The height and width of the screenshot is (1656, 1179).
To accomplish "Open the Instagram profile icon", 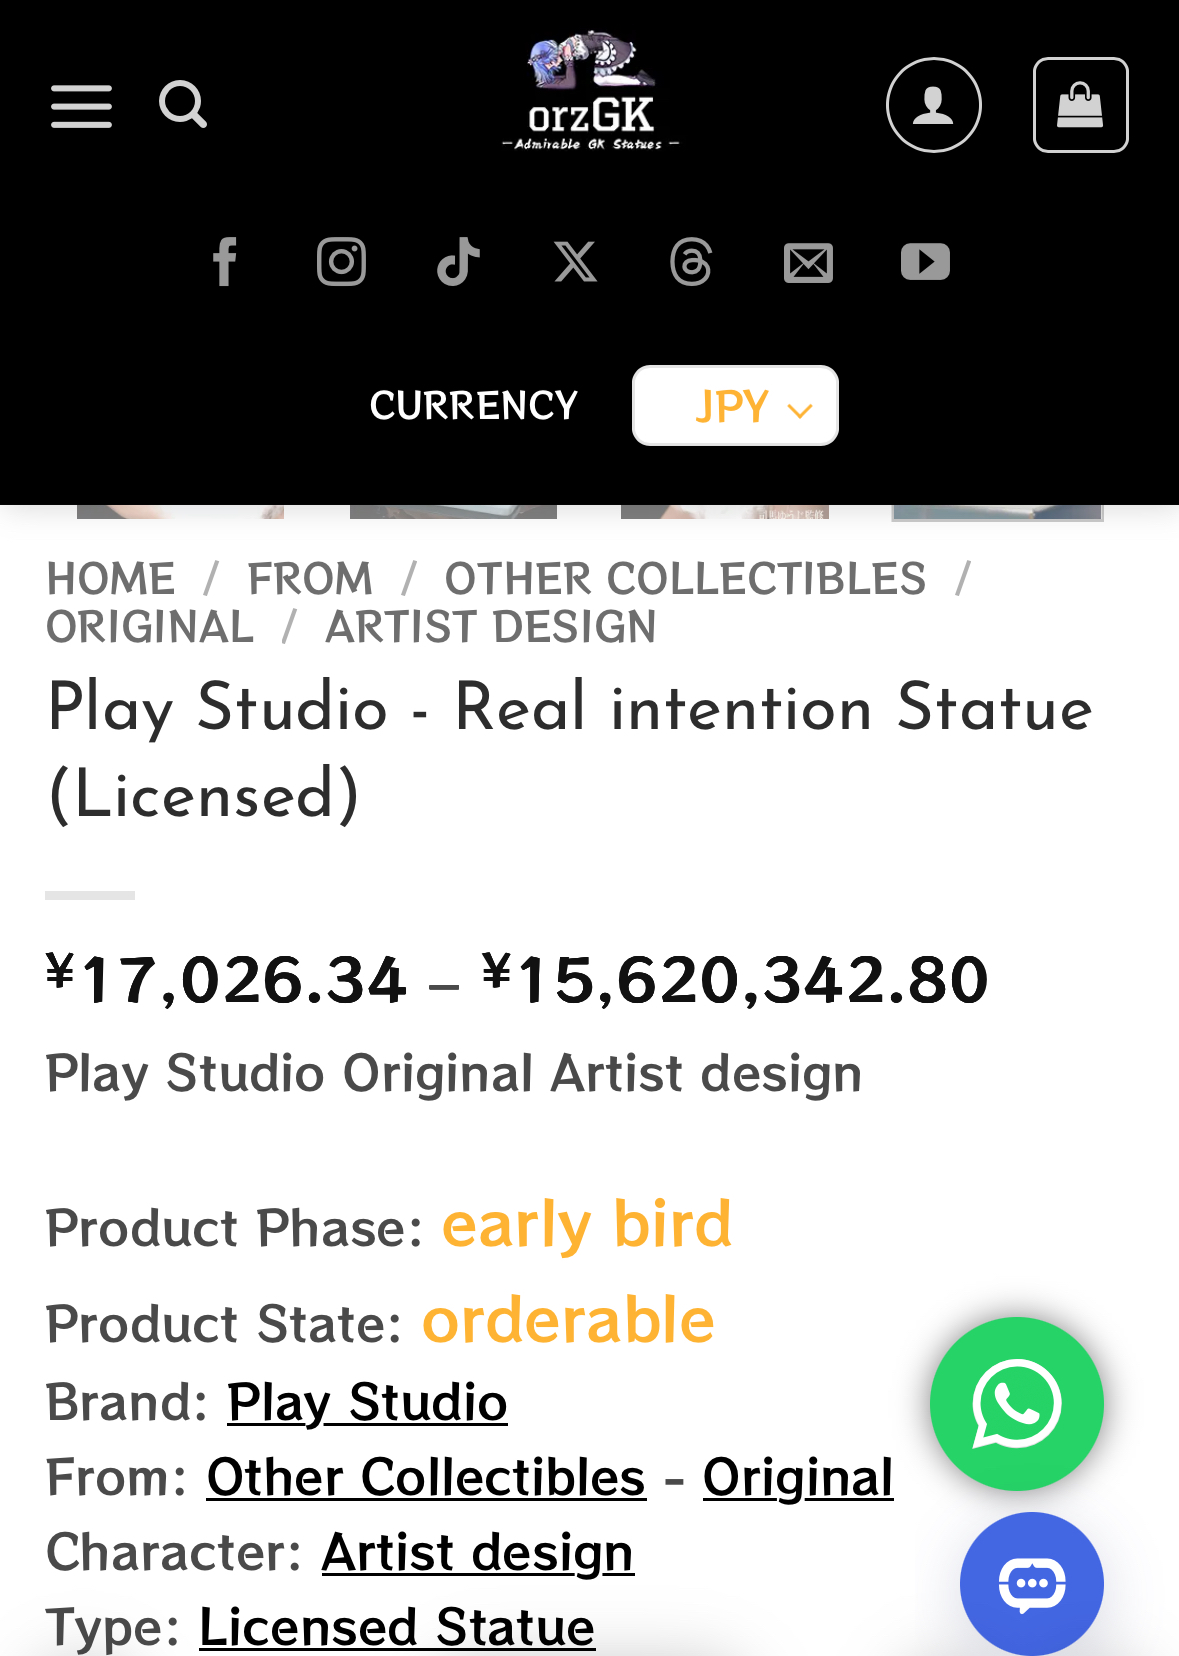I will 341,262.
